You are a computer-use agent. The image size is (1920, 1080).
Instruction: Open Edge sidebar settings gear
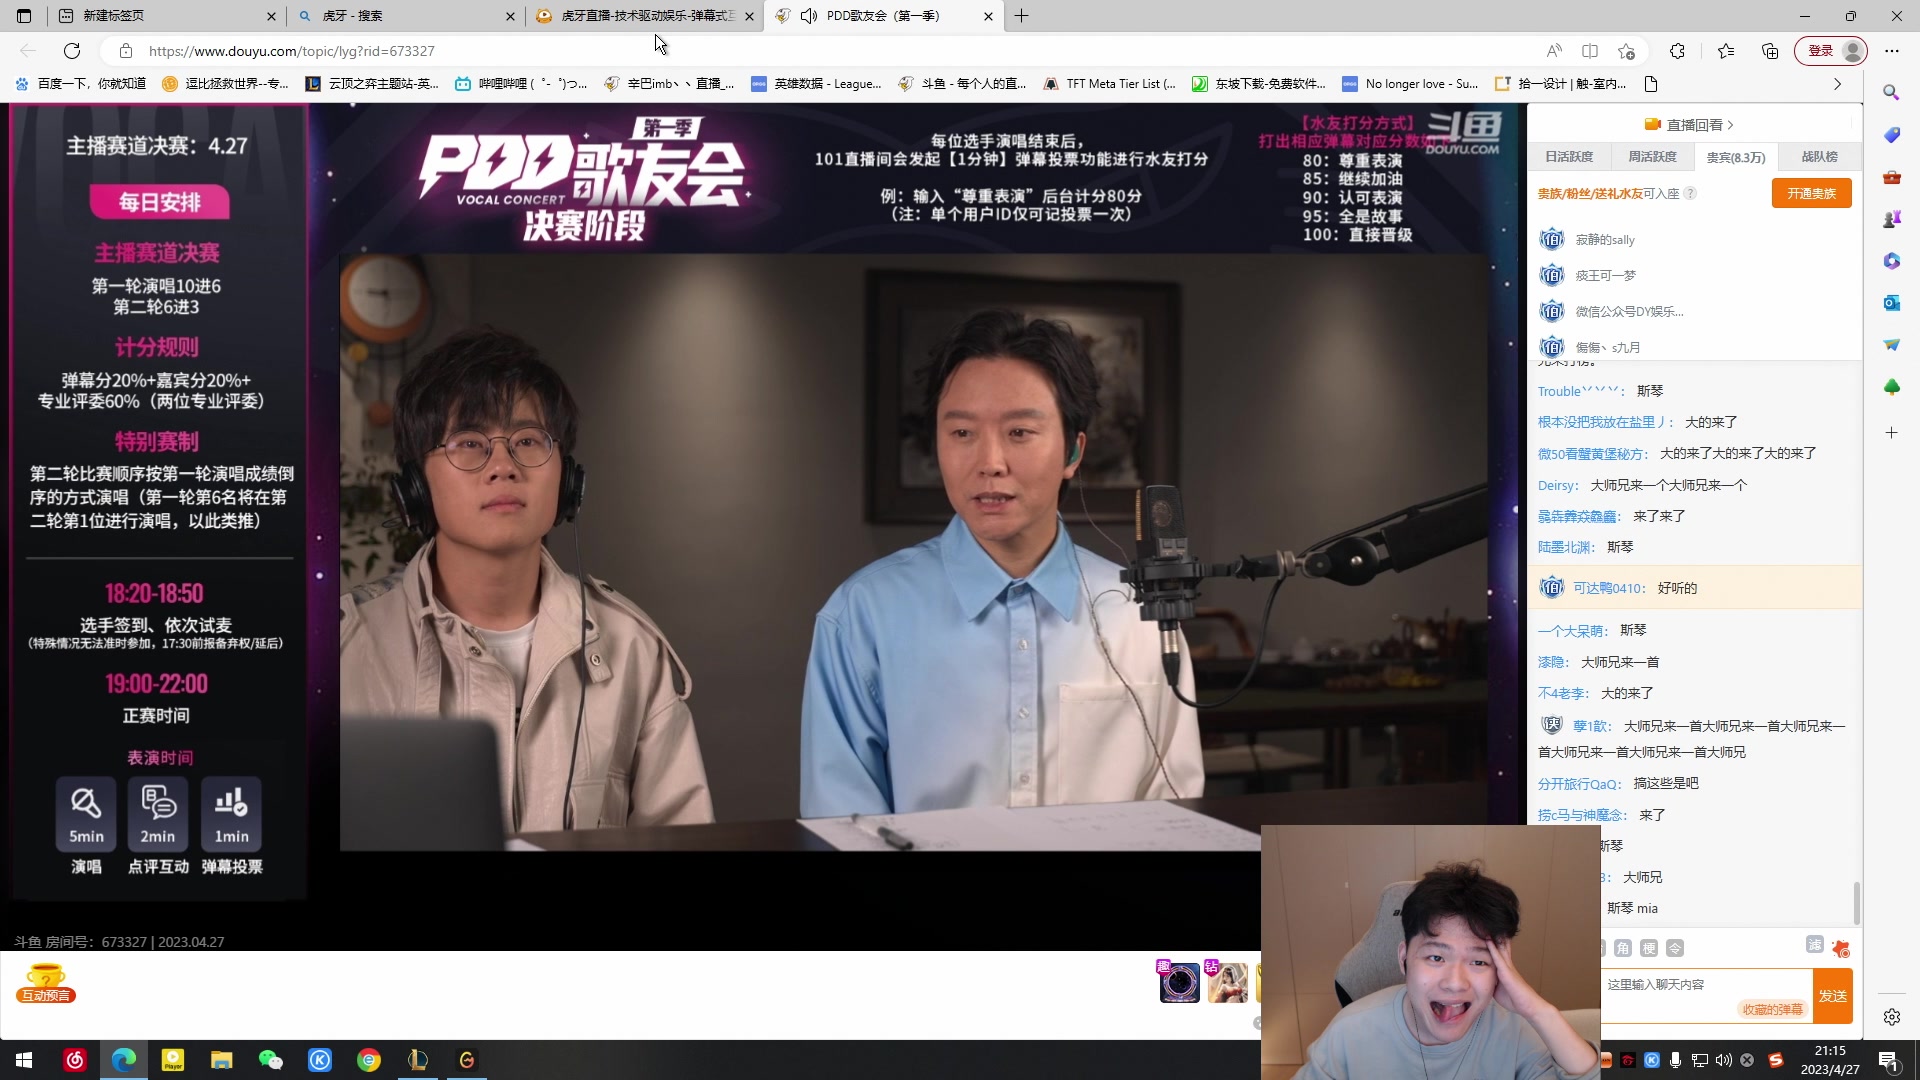pos(1891,1017)
